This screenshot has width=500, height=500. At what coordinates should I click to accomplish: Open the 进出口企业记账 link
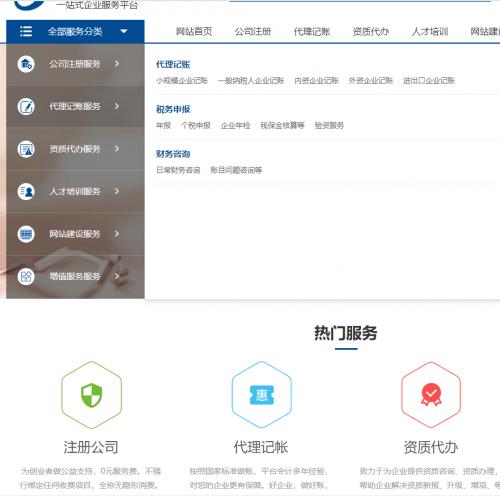coord(429,80)
